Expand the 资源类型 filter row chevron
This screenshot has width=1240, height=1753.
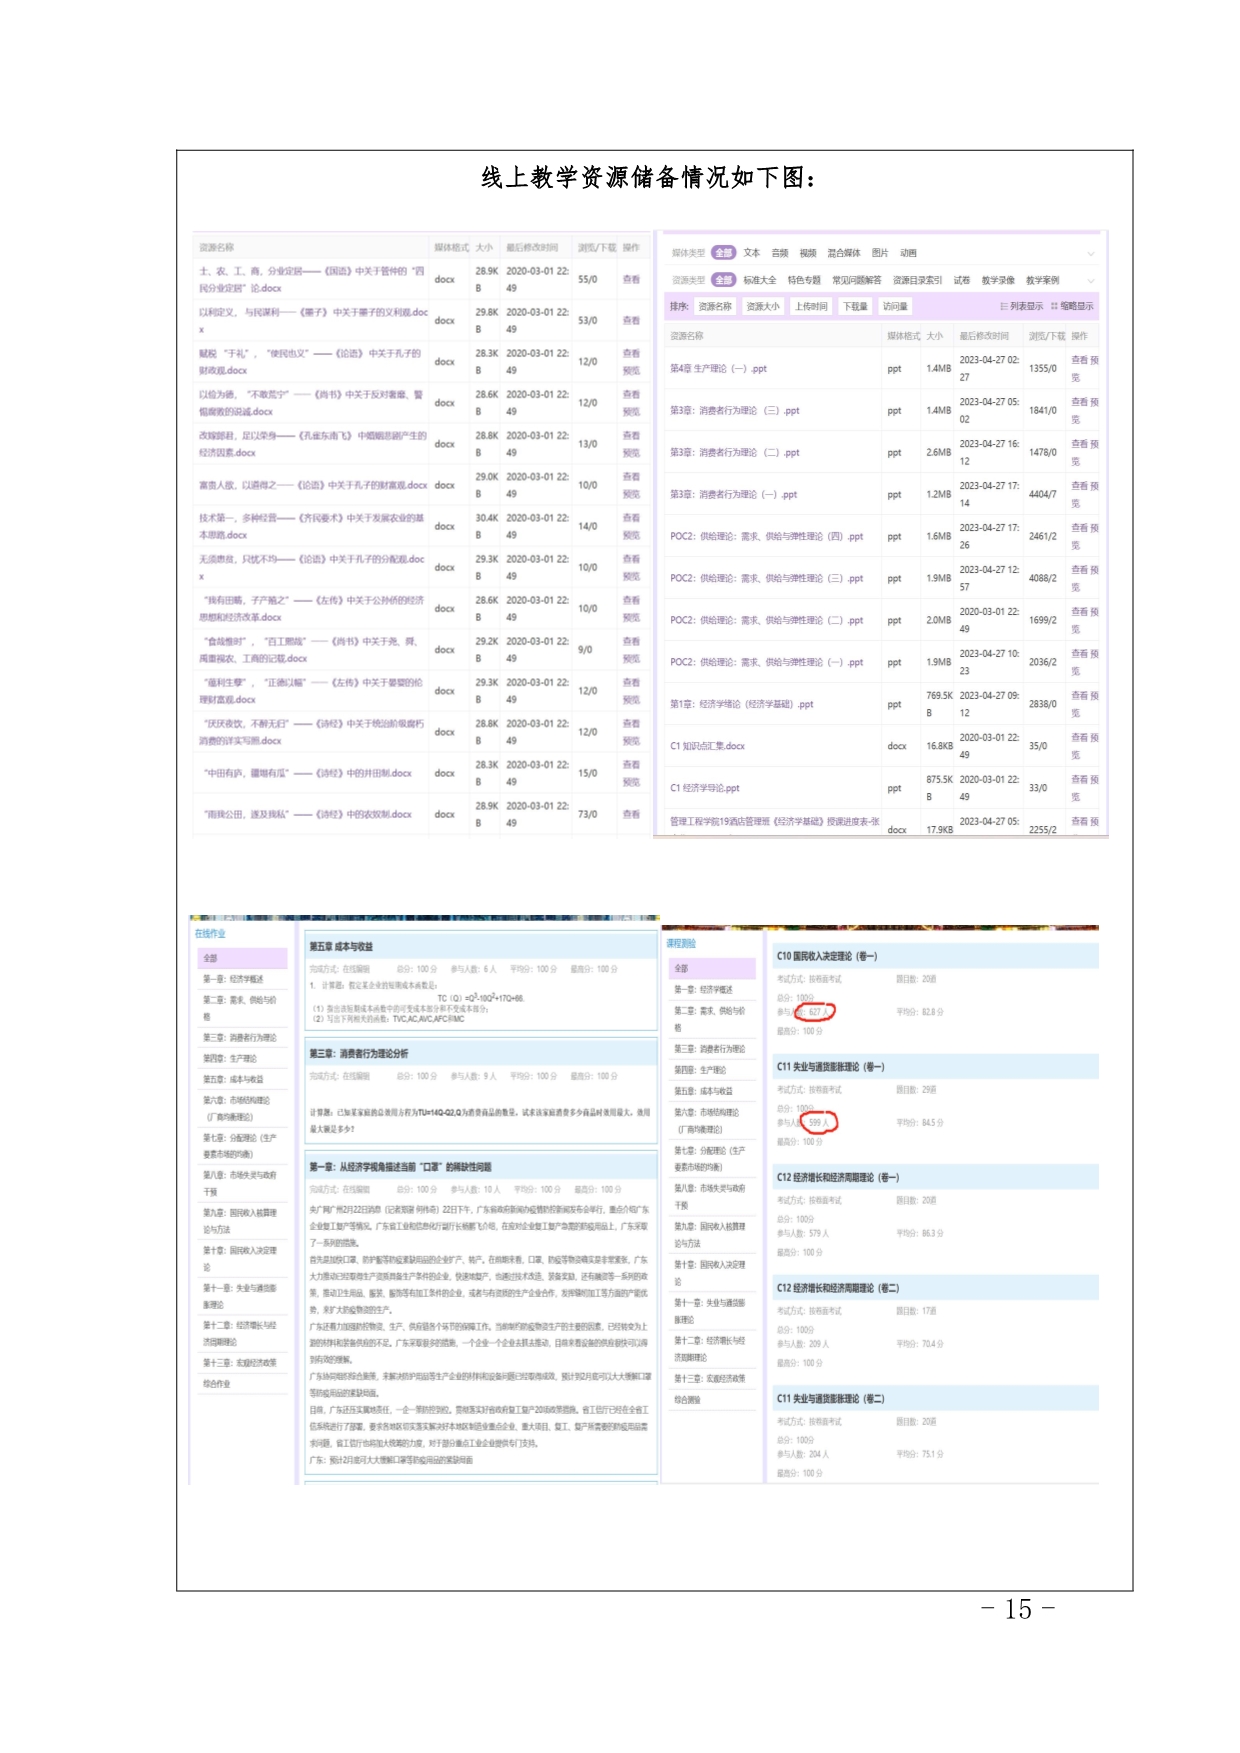click(1091, 280)
